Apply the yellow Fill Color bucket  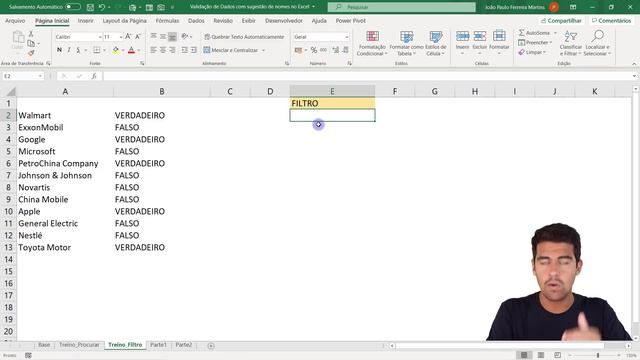click(x=116, y=50)
